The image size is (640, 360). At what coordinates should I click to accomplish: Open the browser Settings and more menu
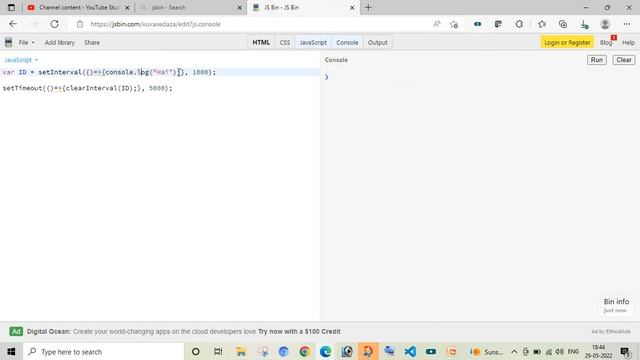[627, 24]
